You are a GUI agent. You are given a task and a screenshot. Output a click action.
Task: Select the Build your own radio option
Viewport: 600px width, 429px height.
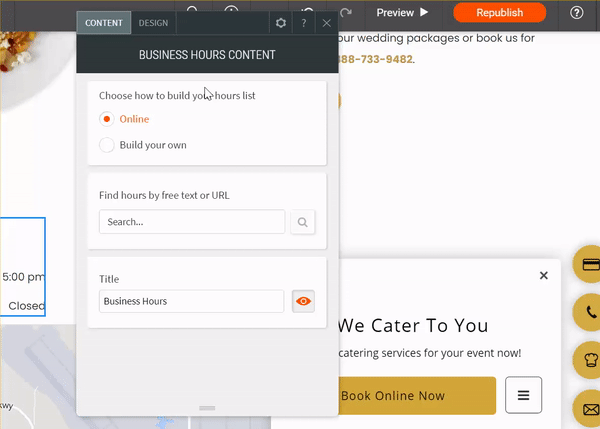[x=107, y=145]
